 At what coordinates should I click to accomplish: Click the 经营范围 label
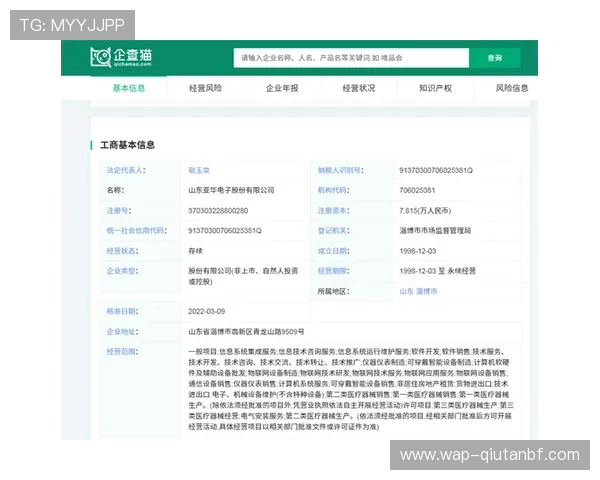click(x=122, y=351)
